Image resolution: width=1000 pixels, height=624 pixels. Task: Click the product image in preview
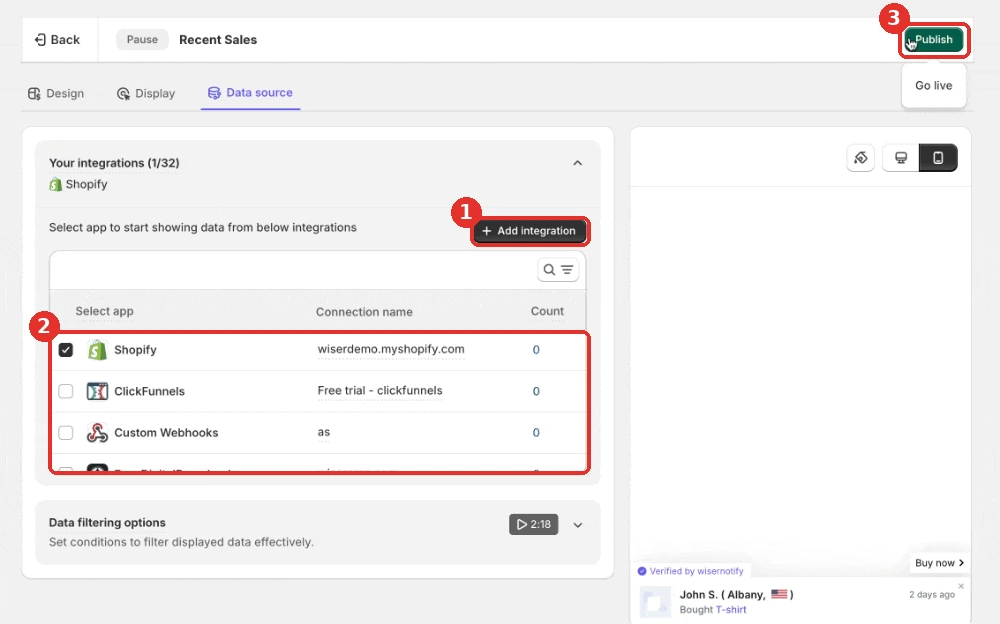(x=655, y=602)
